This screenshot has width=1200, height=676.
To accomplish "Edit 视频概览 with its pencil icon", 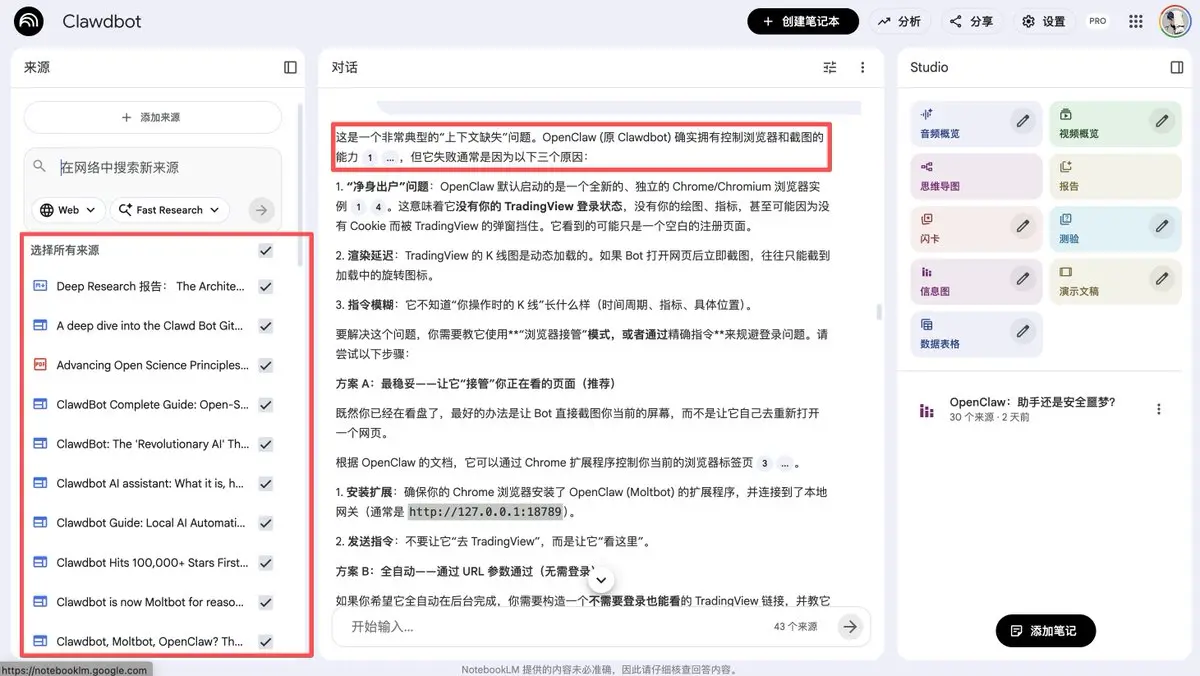I will click(1162, 121).
